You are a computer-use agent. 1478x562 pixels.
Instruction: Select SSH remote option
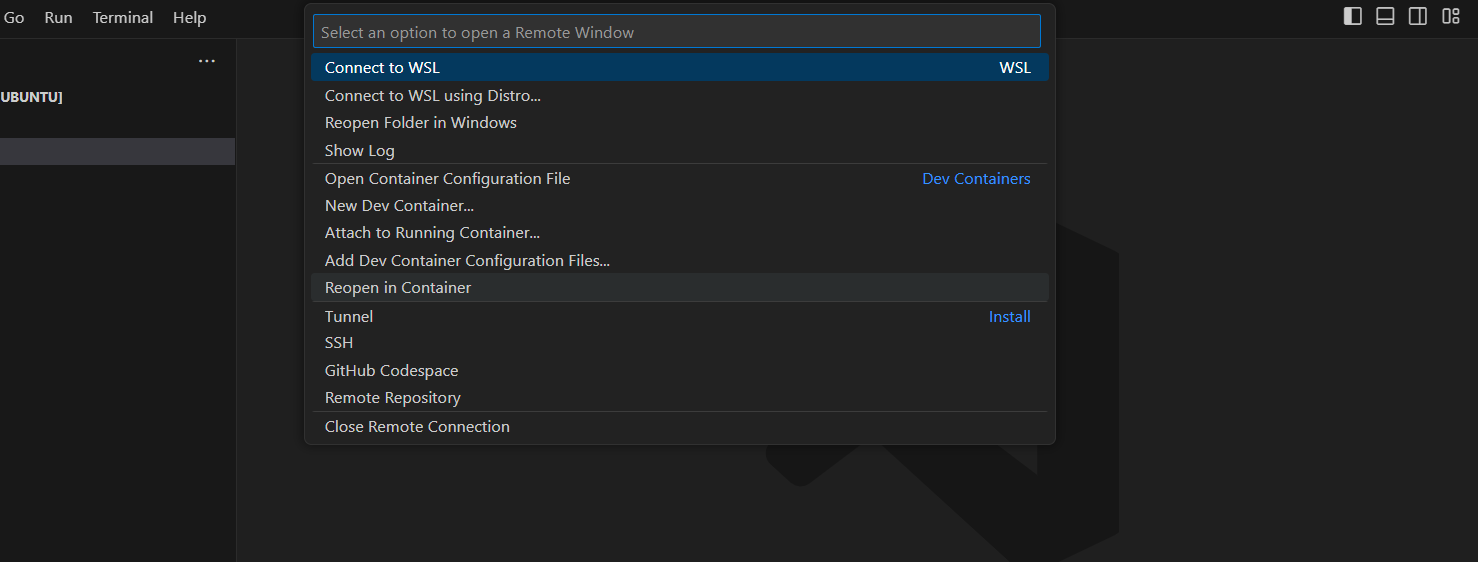click(x=680, y=343)
